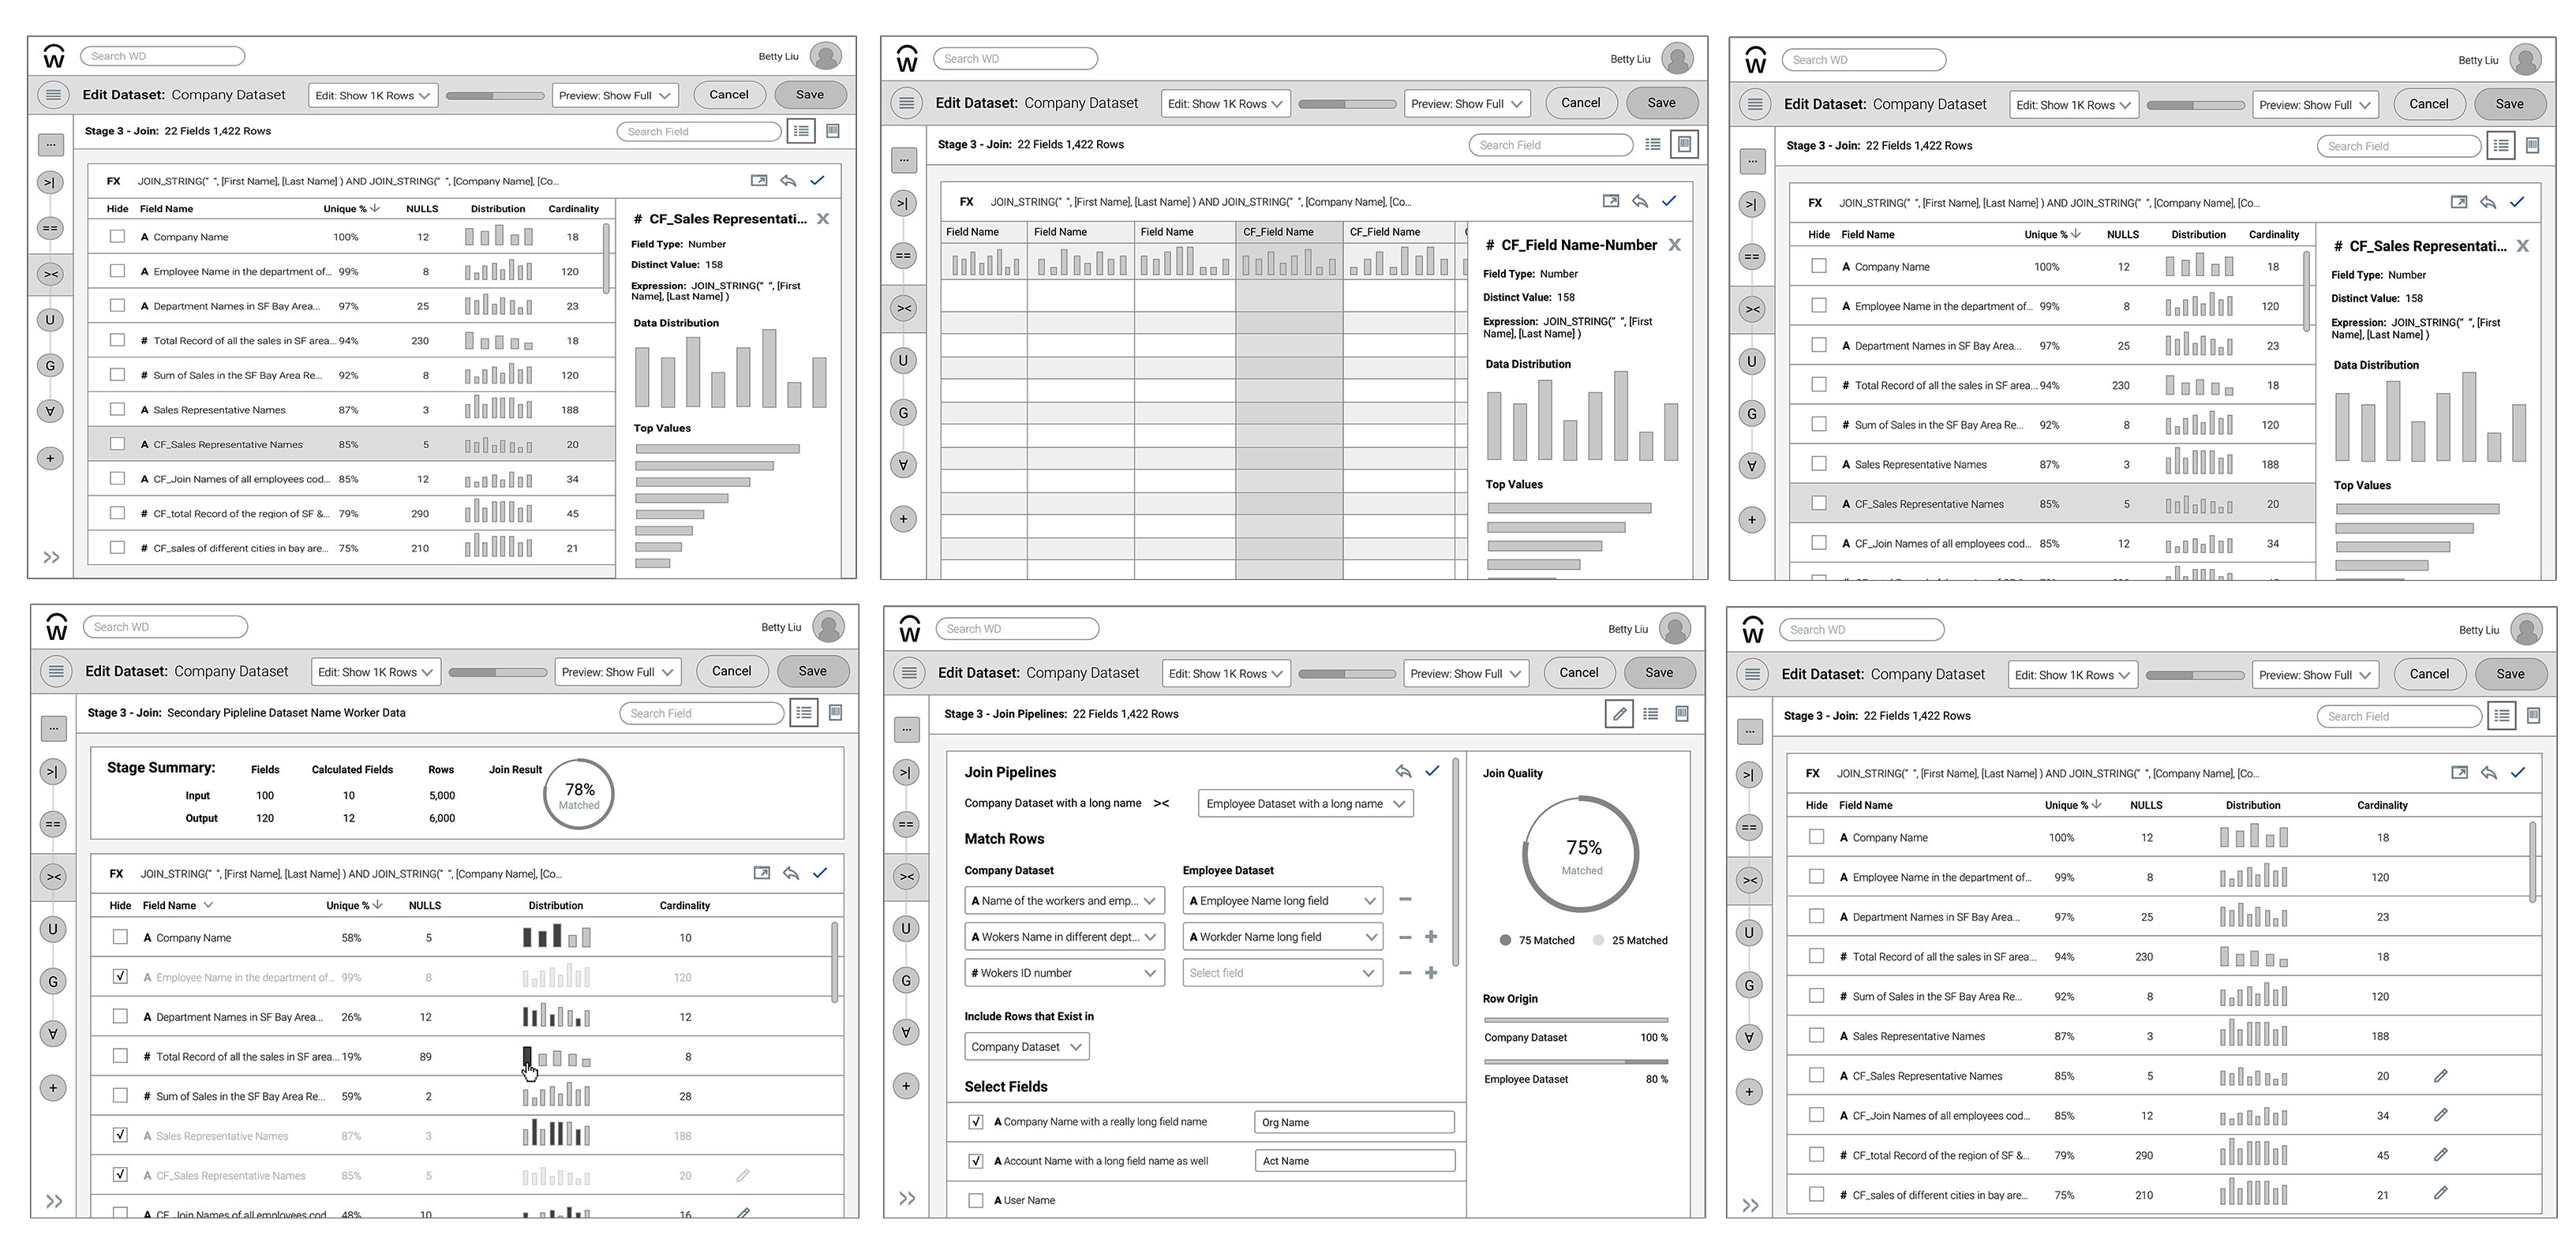Viewport: 2576px width, 1246px height.
Task: Uncheck the checked Sales Representative Names hide checkbox
Action: tap(120, 1135)
